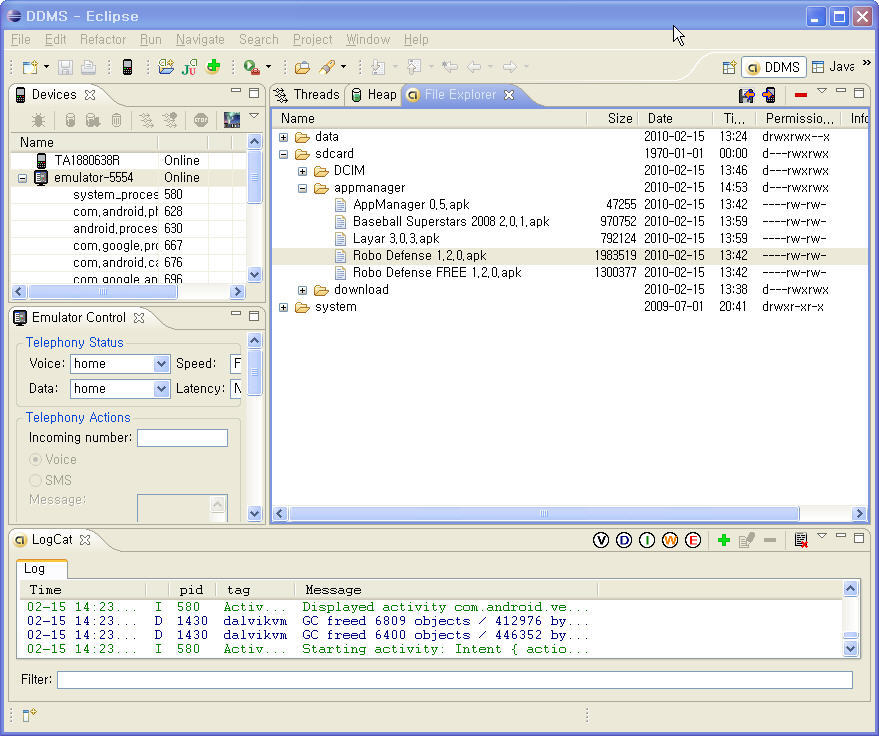Click the Search flashlight toolbar icon

(327, 67)
